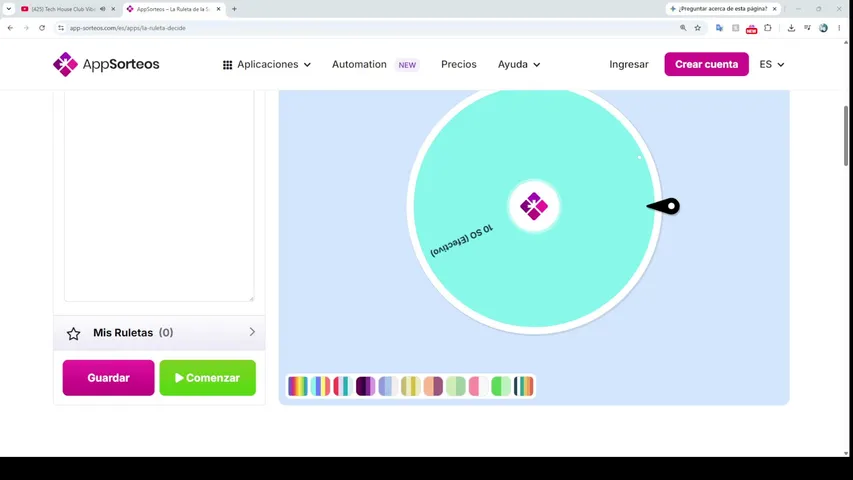Go forward in the browser
The width and height of the screenshot is (853, 480).
pos(26,28)
